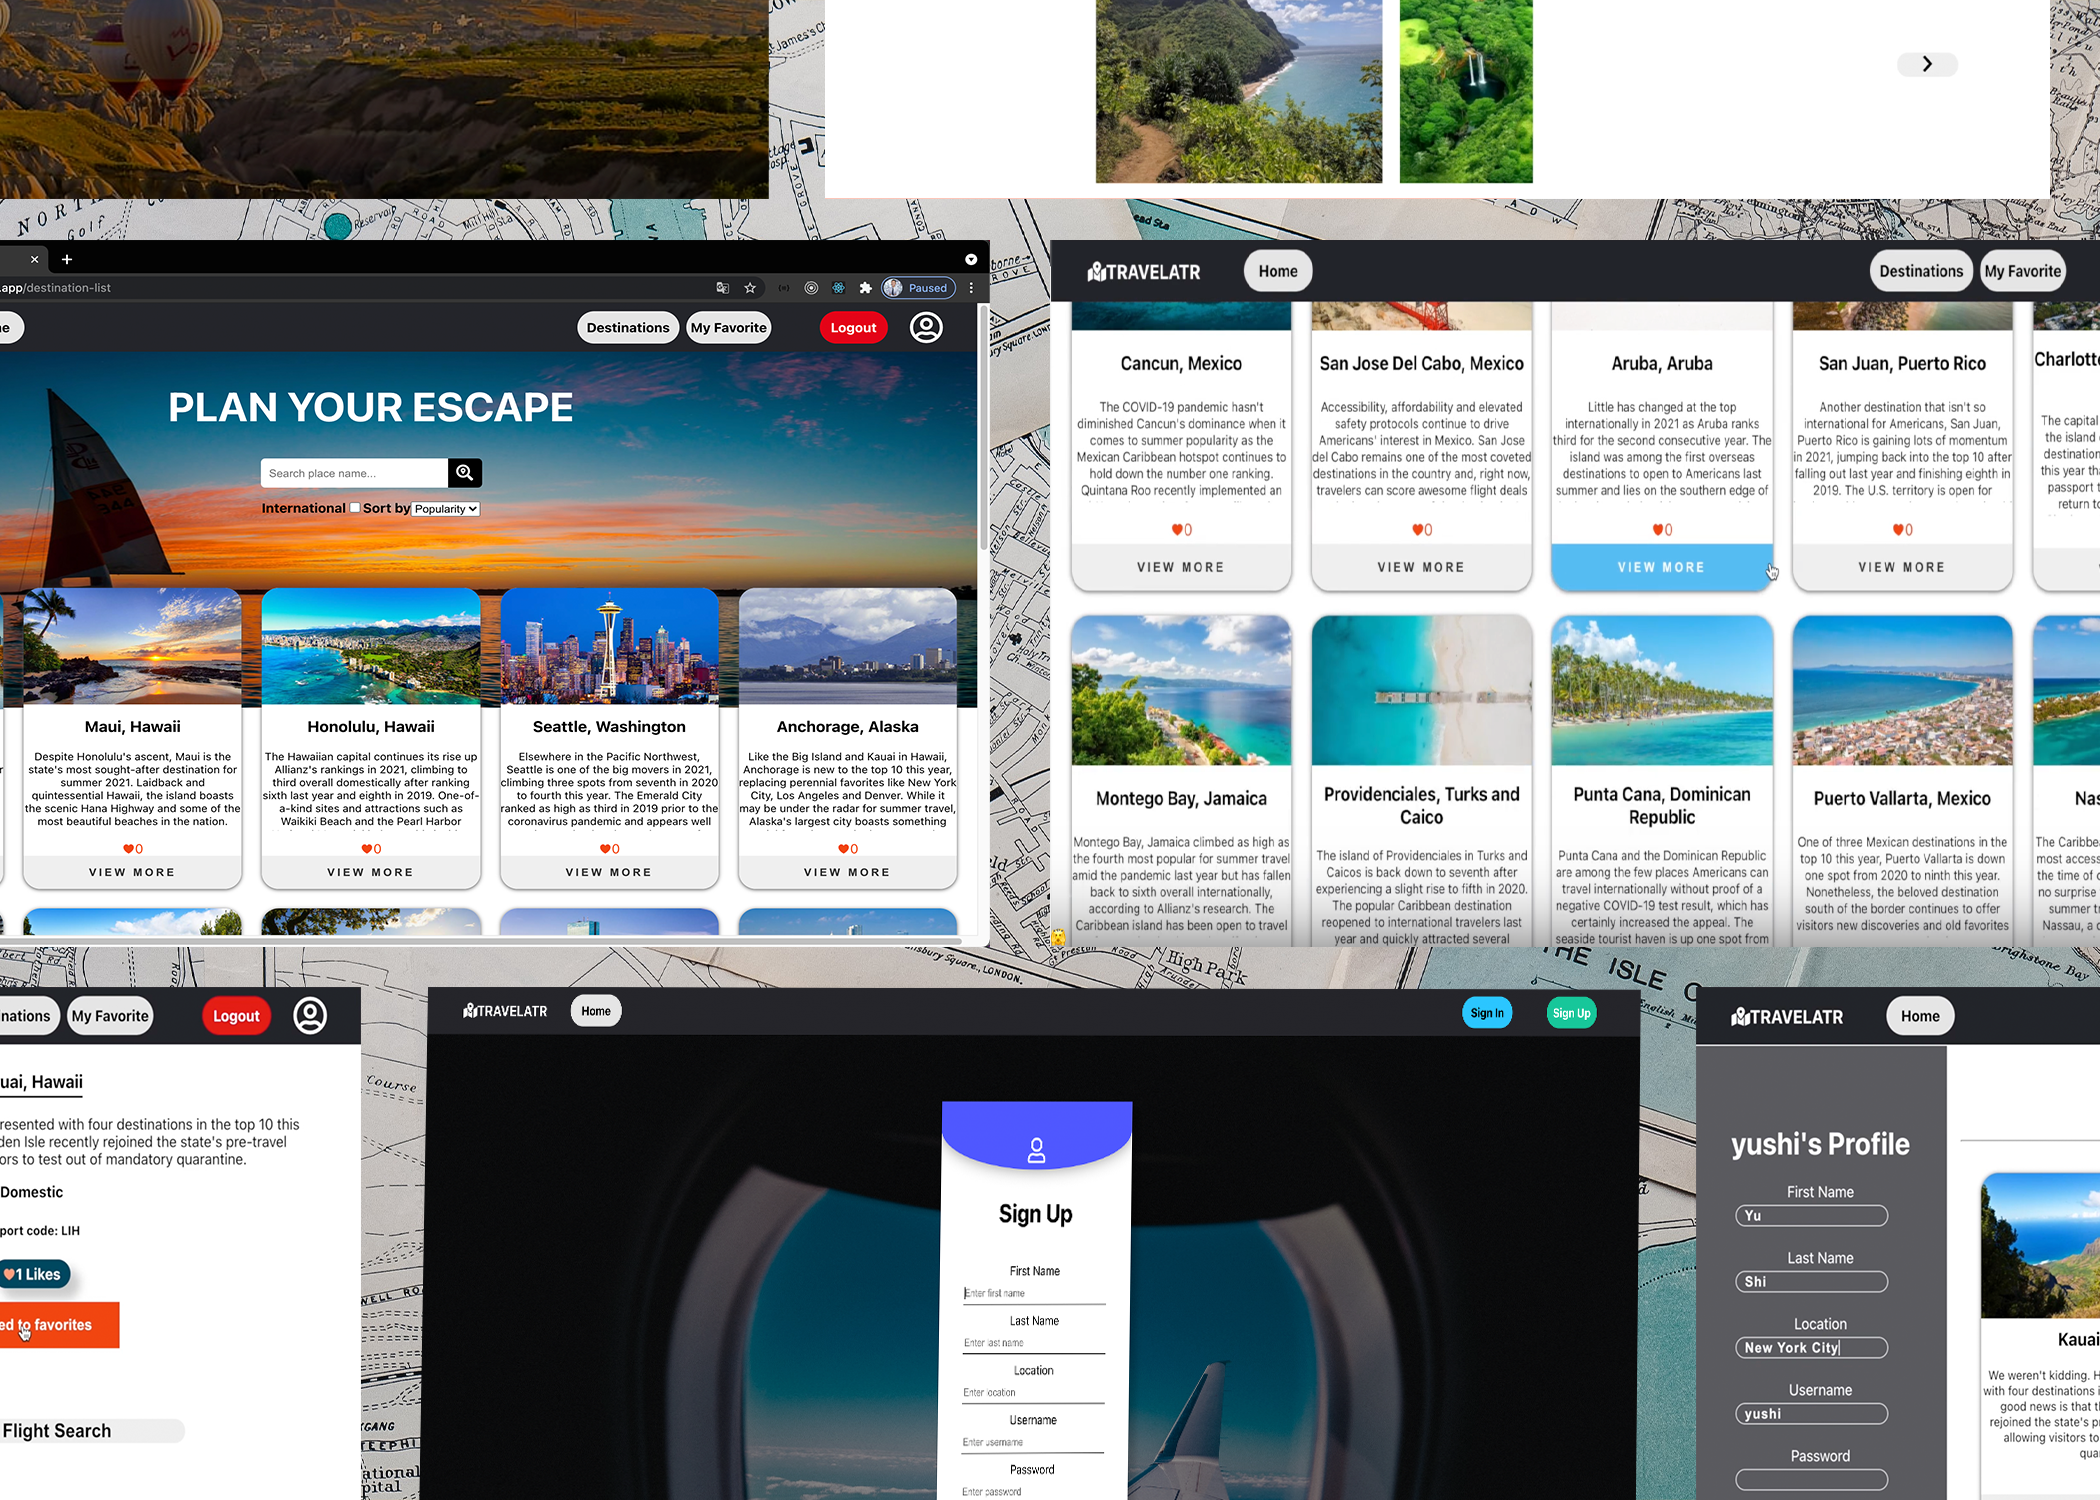Viewport: 2100px width, 1500px height.
Task: Click the Travelatr logo in Sign Up window
Action: 506,1011
